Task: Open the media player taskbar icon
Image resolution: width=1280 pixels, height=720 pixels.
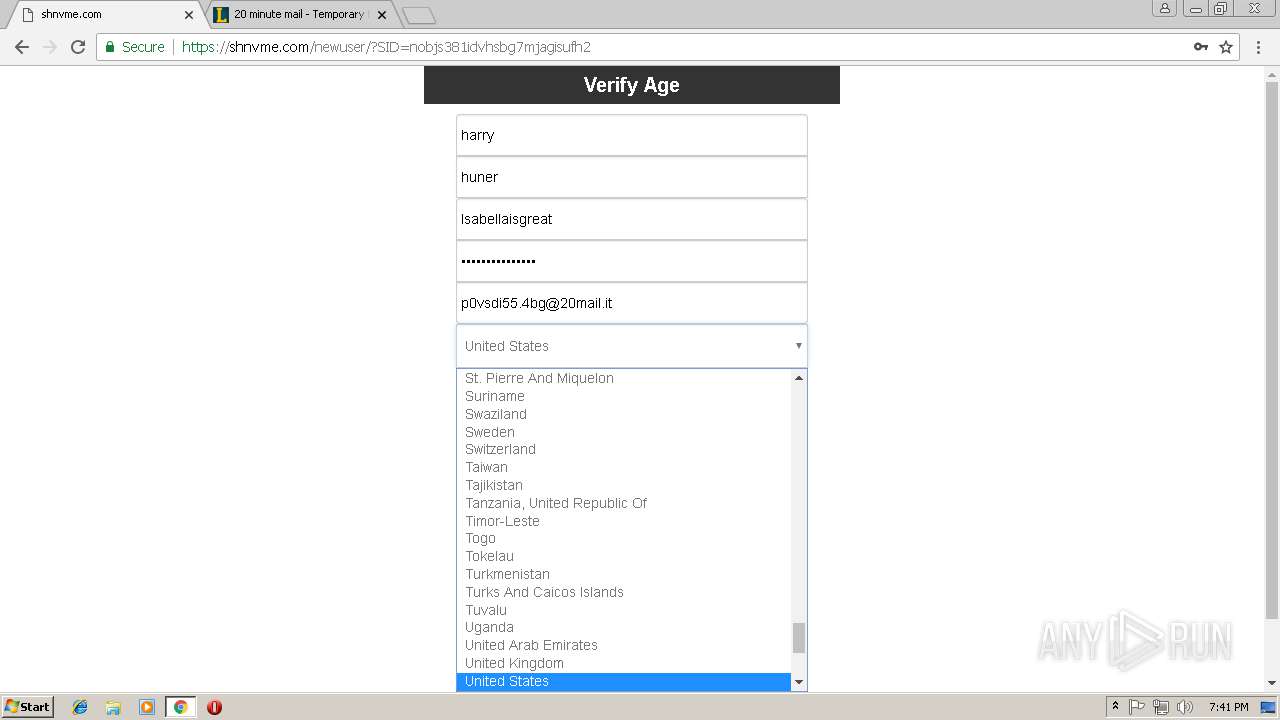Action: (x=147, y=707)
